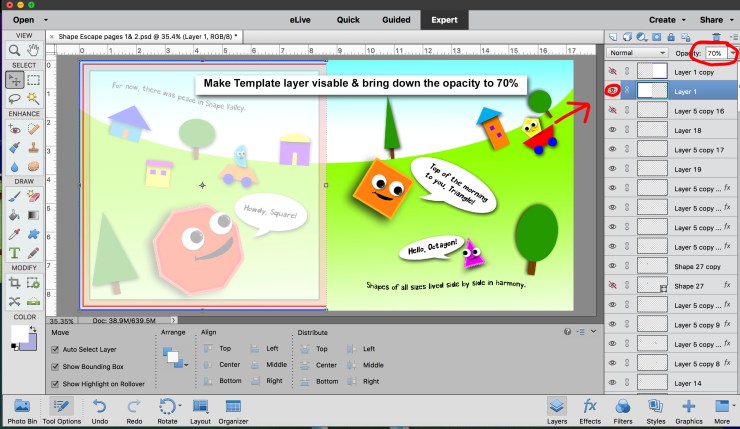The width and height of the screenshot is (740, 429).
Task: Open the Photo Bin panel
Action: pyautogui.click(x=21, y=409)
